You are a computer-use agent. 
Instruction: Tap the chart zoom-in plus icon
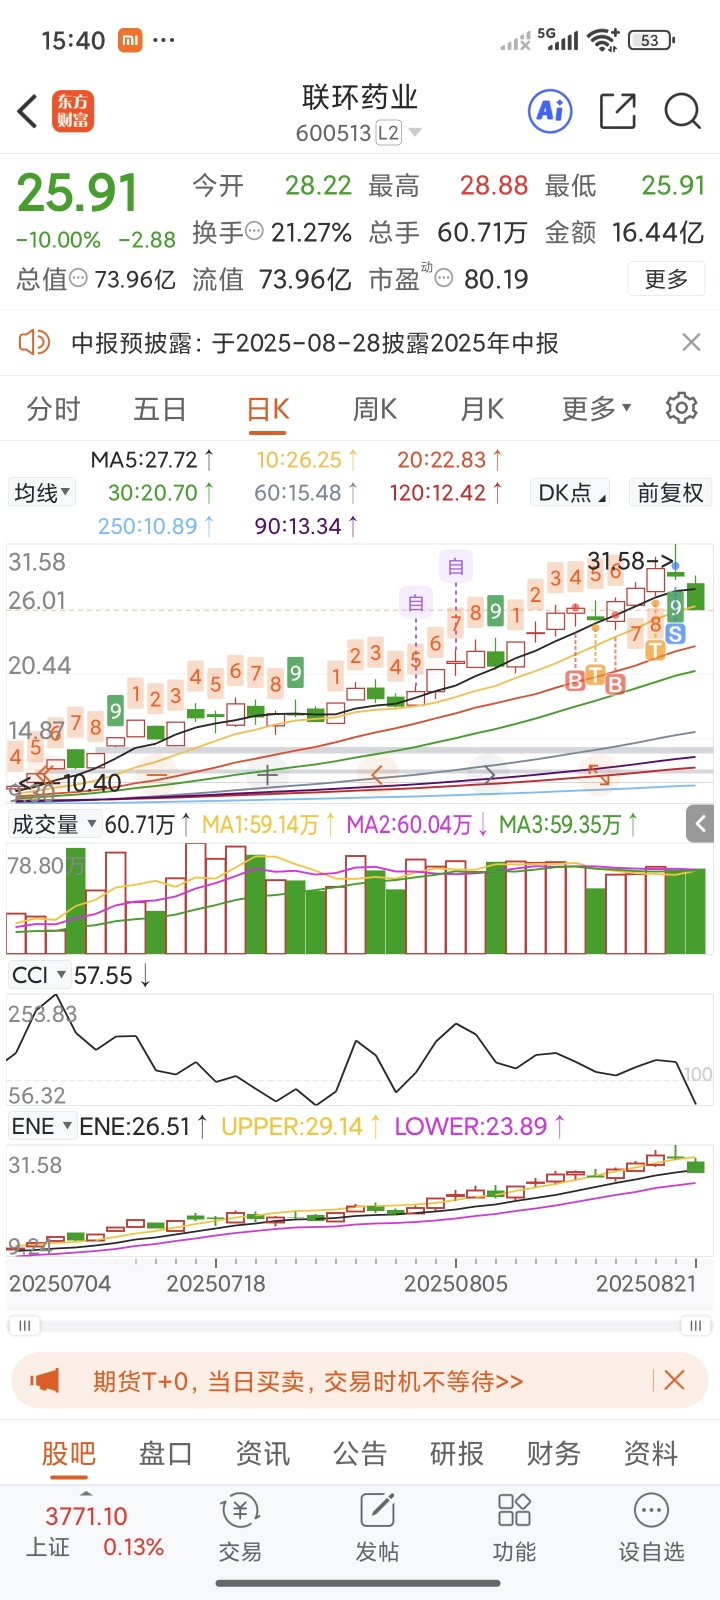click(x=267, y=774)
